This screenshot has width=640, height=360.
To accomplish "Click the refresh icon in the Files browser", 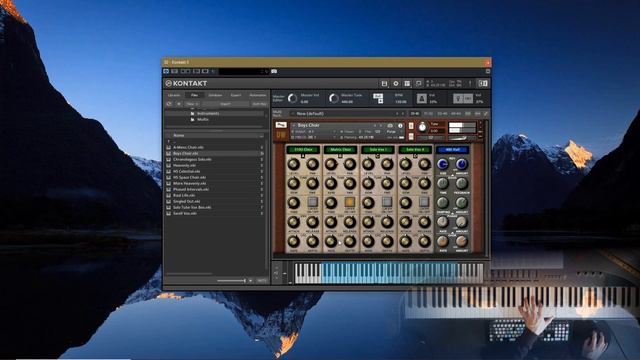I will coord(169,104).
